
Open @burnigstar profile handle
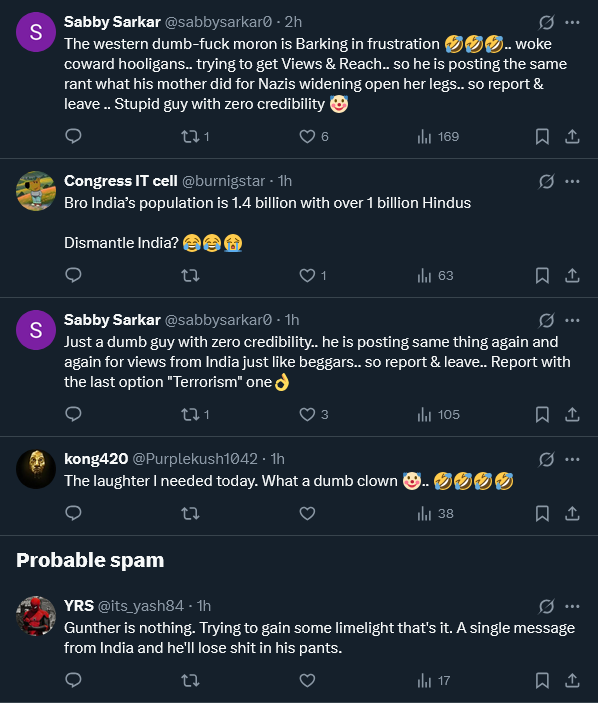223,181
